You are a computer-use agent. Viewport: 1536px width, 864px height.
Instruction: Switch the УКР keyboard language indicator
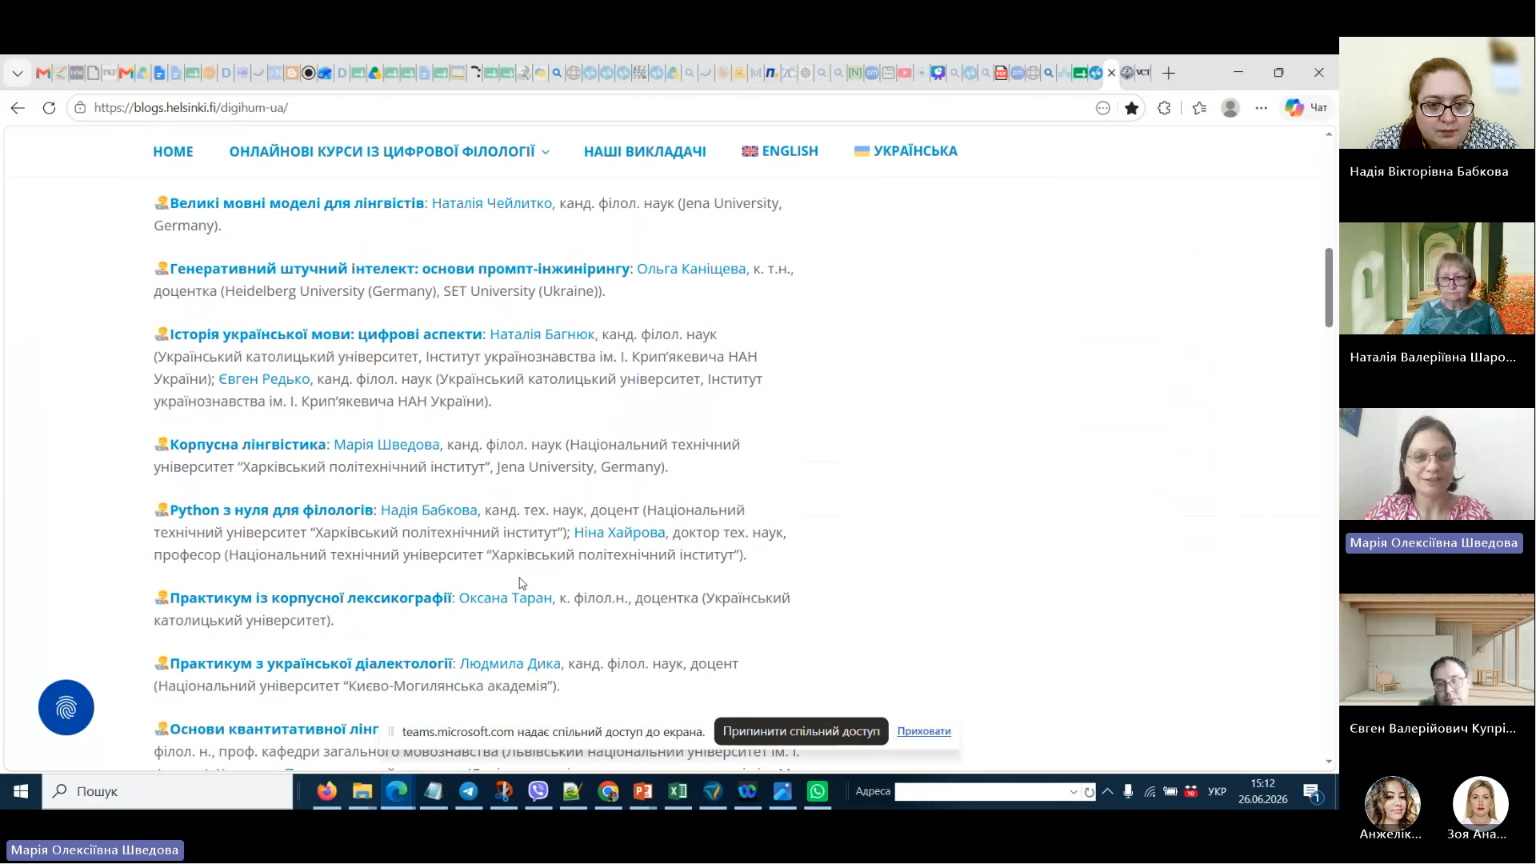click(x=1217, y=791)
